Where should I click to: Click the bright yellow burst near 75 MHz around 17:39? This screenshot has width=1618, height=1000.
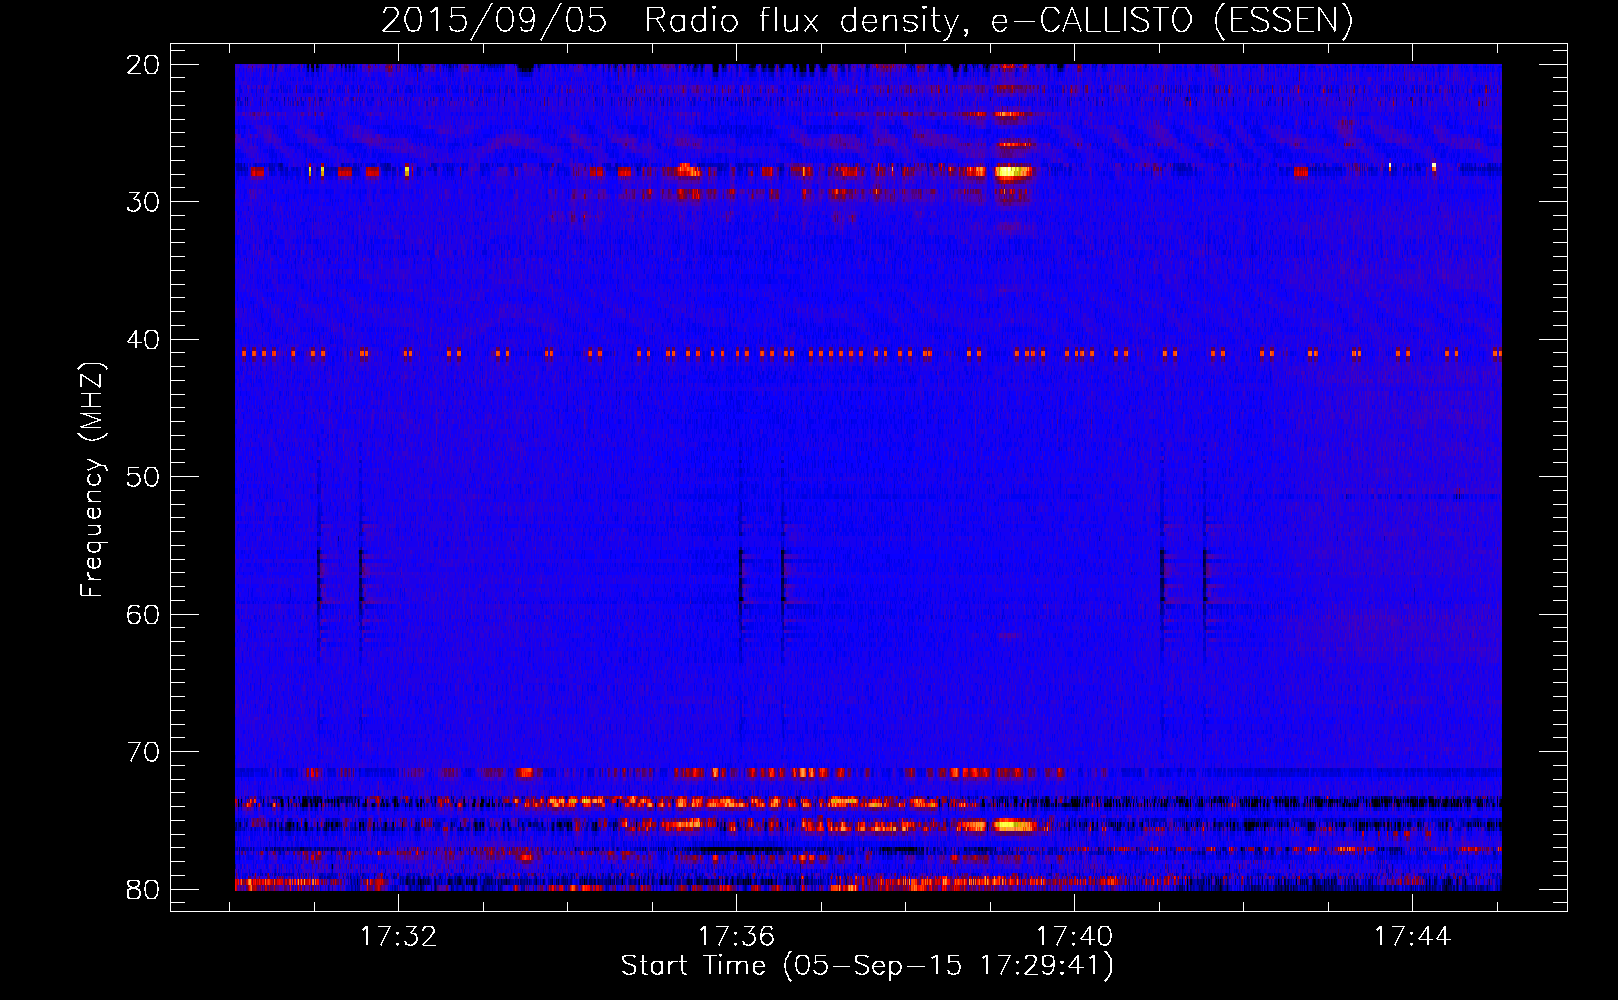1014,825
